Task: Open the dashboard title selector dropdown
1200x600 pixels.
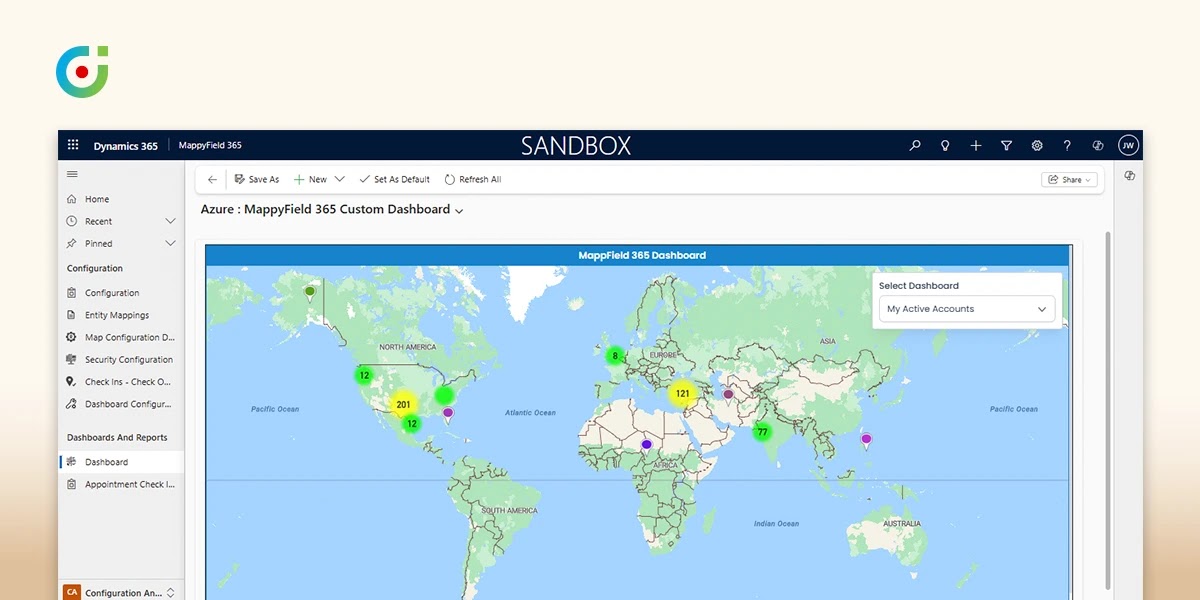Action: tap(459, 211)
